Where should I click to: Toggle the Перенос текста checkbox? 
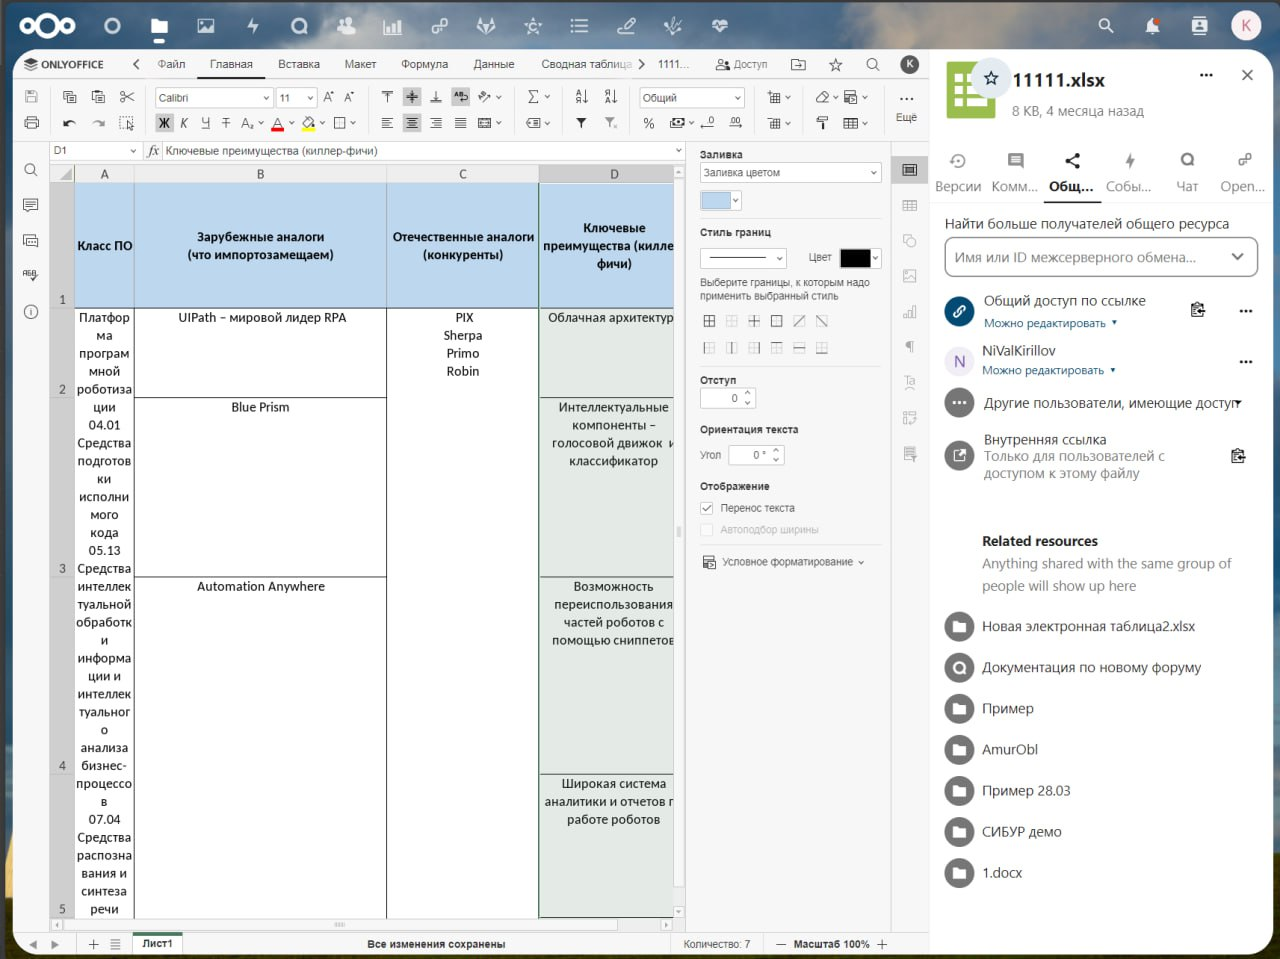[707, 508]
